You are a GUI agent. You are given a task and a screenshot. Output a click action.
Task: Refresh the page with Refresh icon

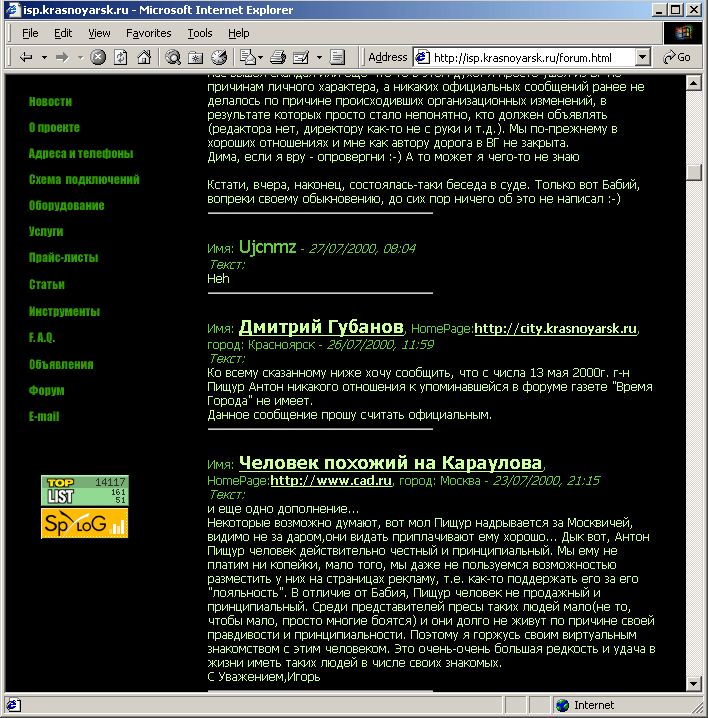pos(120,57)
